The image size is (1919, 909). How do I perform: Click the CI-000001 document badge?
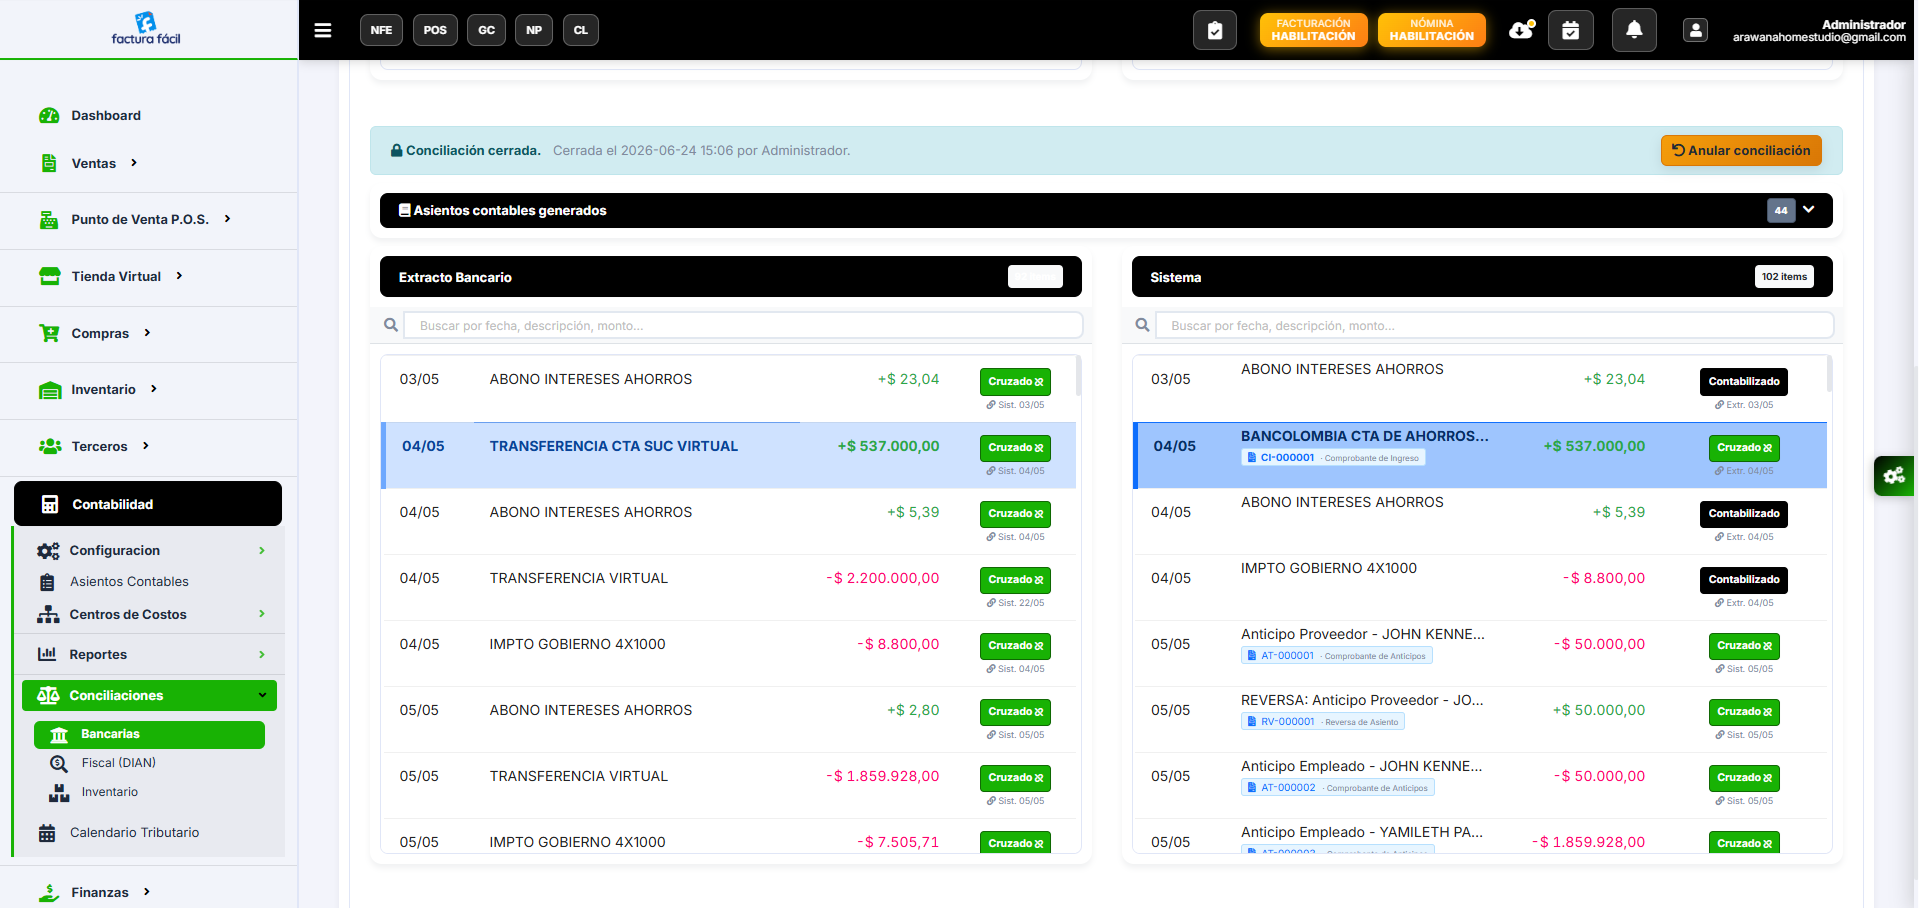(x=1333, y=458)
